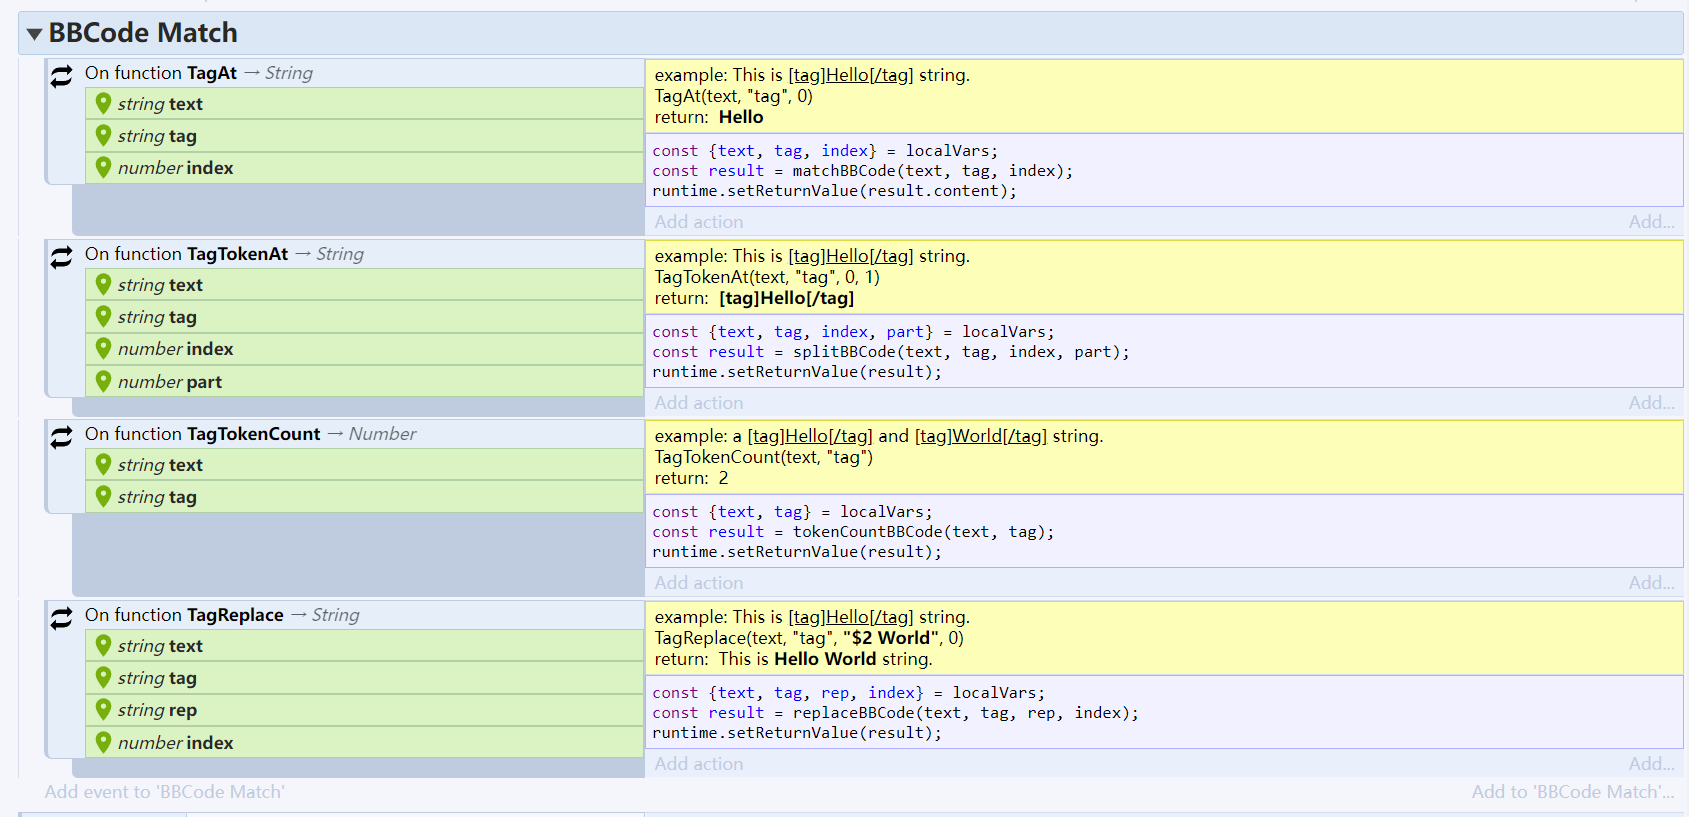This screenshot has width=1689, height=817.
Task: Open the "Add to 'BBCode Match'..." menu
Action: tap(1572, 792)
